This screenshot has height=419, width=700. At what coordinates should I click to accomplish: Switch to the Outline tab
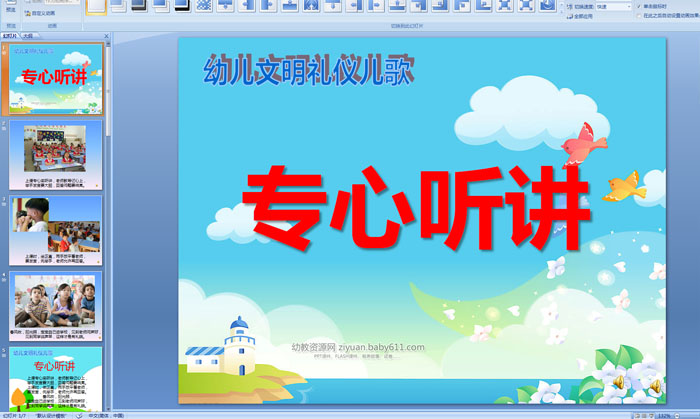28,36
